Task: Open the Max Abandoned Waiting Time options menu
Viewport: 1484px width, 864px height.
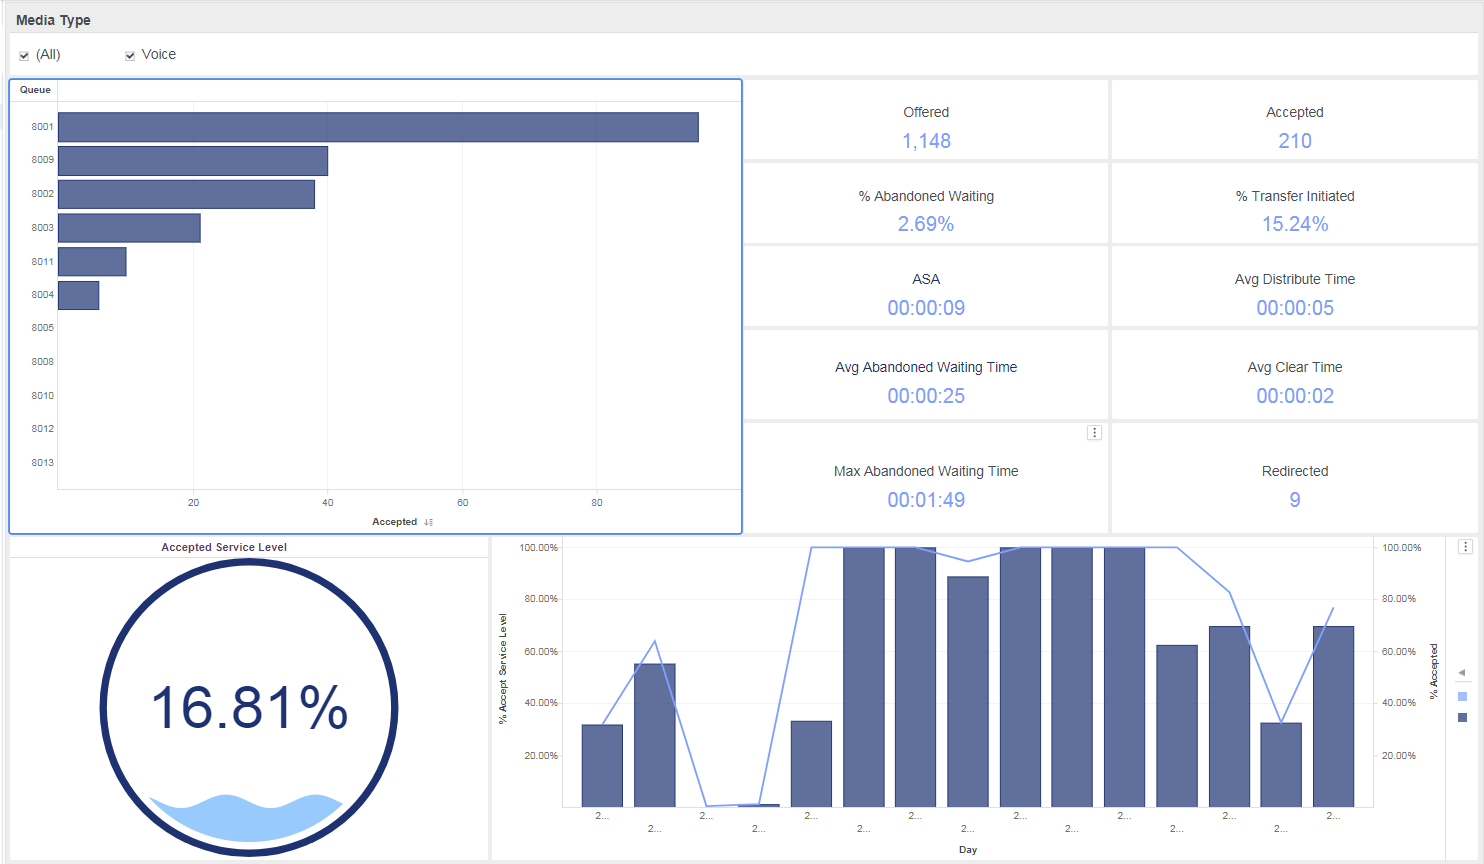Action: (1094, 433)
